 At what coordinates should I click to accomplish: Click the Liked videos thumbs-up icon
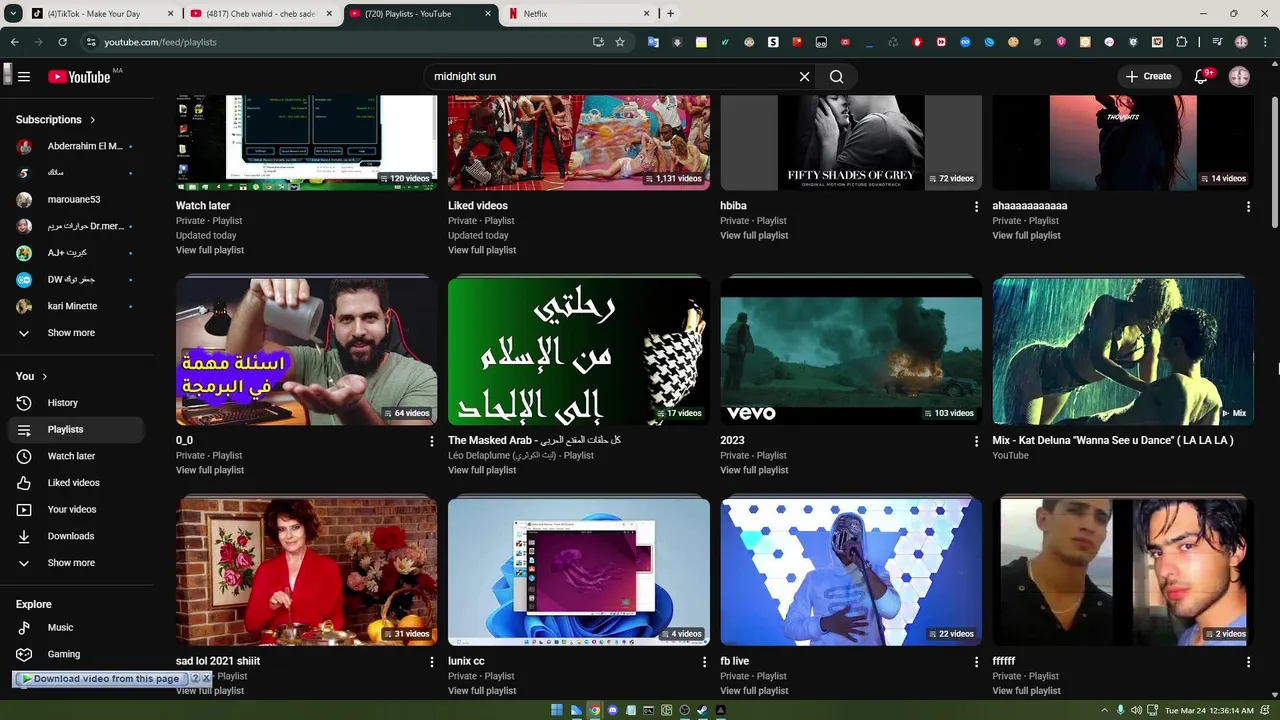click(x=24, y=483)
